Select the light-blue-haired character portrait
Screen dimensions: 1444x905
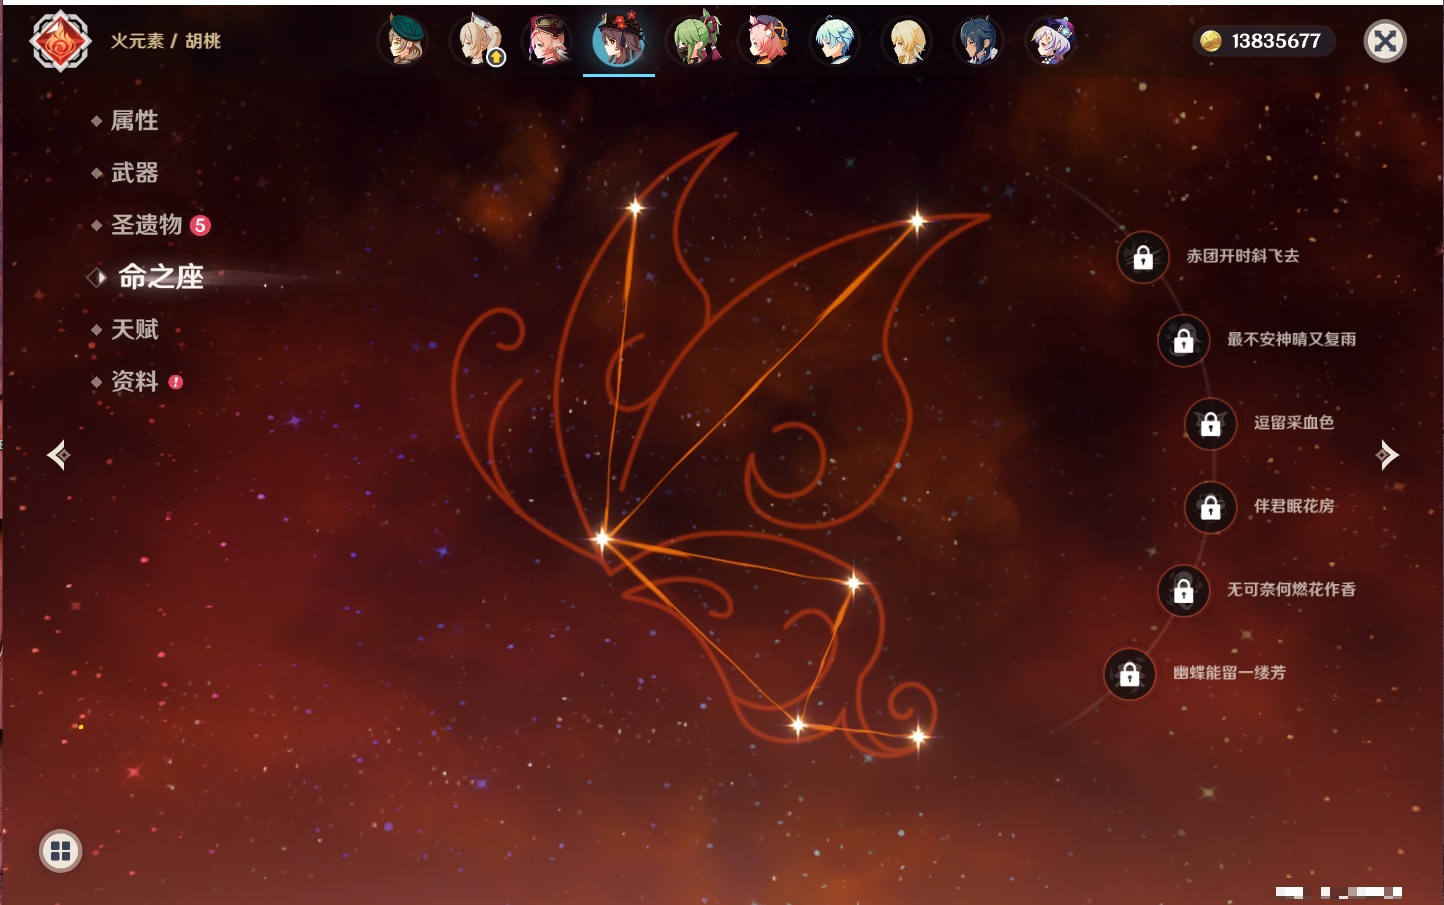click(x=834, y=42)
